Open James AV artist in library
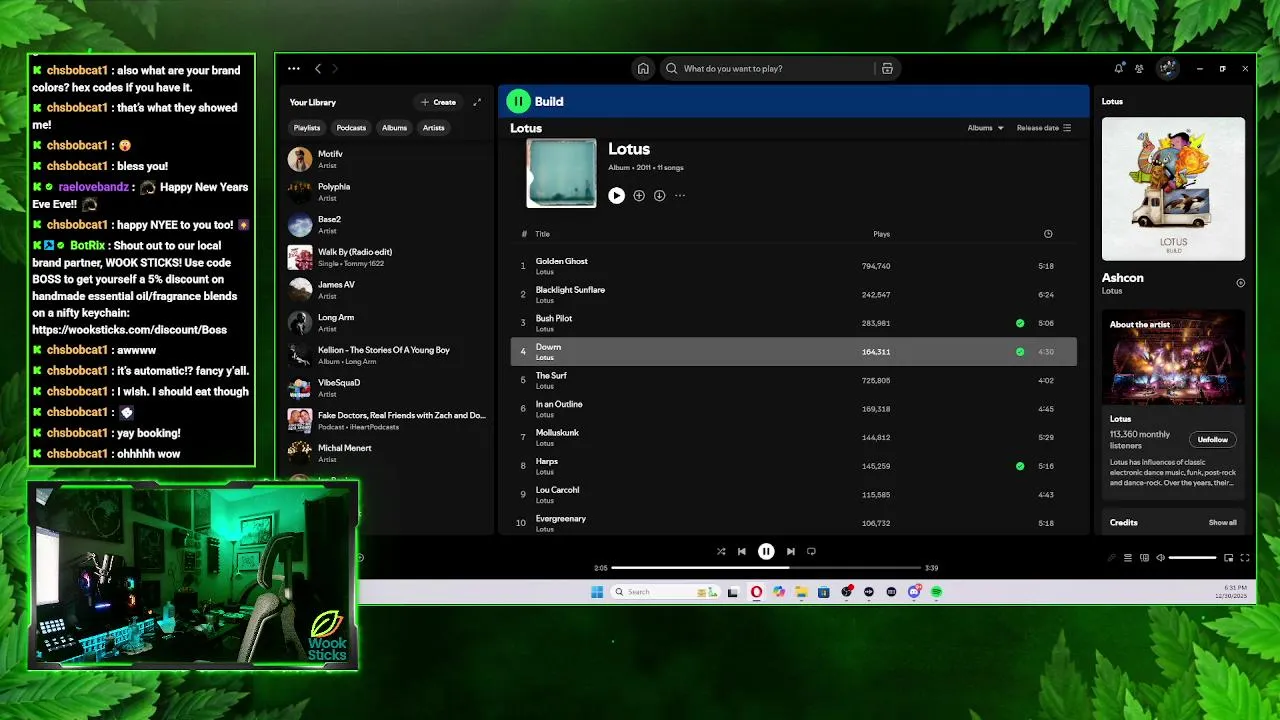This screenshot has height=720, width=1280. pos(386,290)
